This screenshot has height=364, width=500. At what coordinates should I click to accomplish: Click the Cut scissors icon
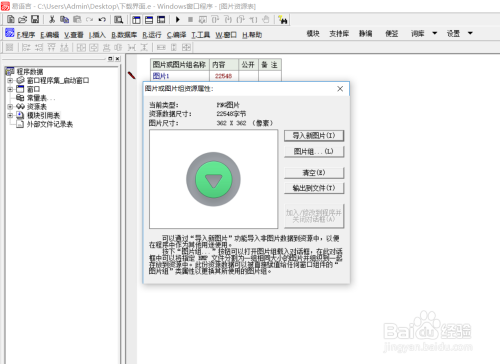(52, 20)
